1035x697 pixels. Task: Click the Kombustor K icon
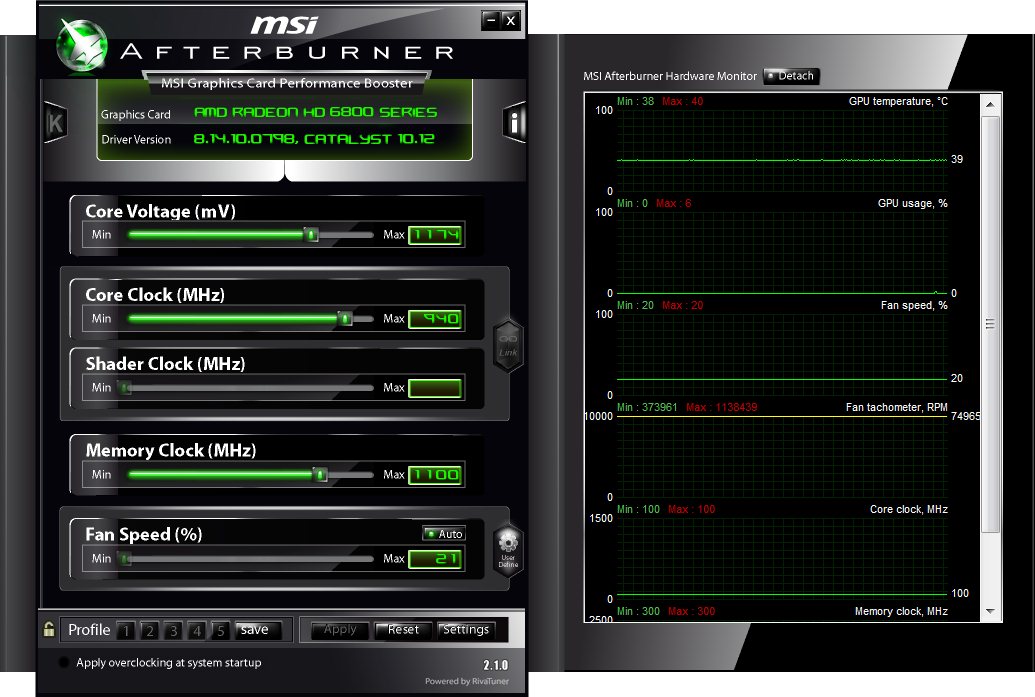pos(55,123)
